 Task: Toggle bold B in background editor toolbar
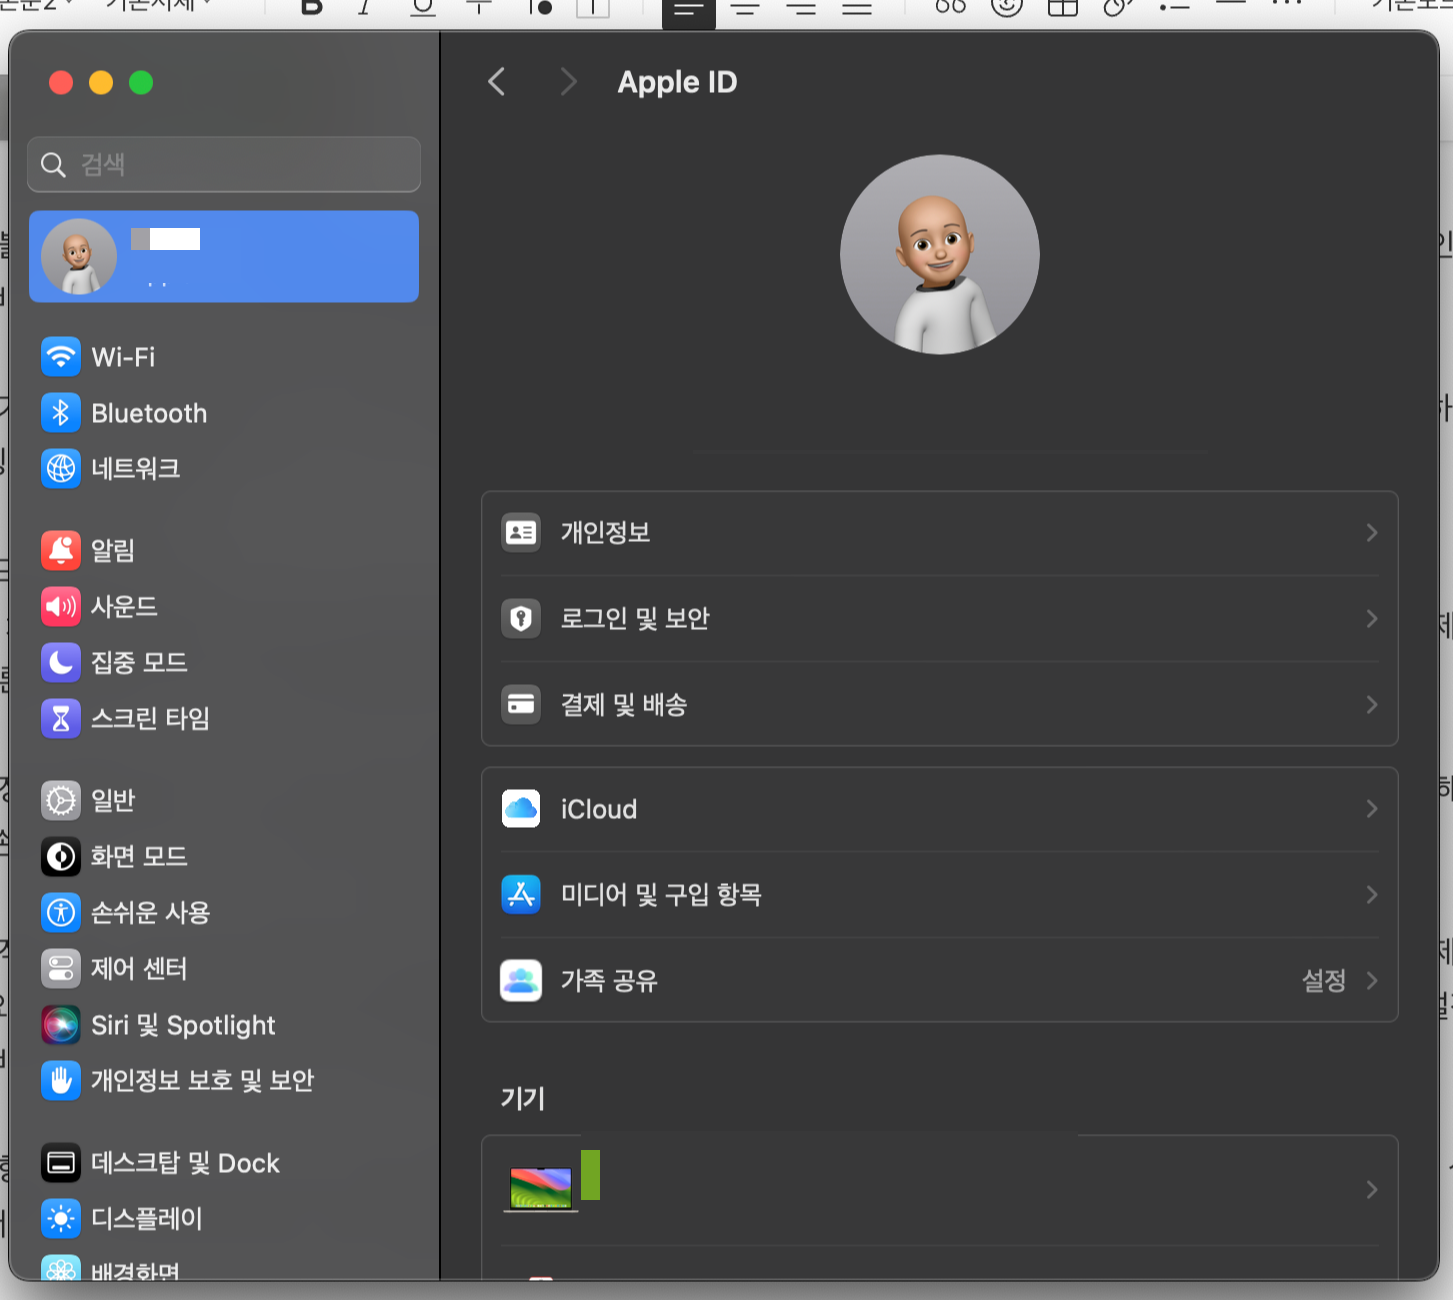click(x=312, y=8)
